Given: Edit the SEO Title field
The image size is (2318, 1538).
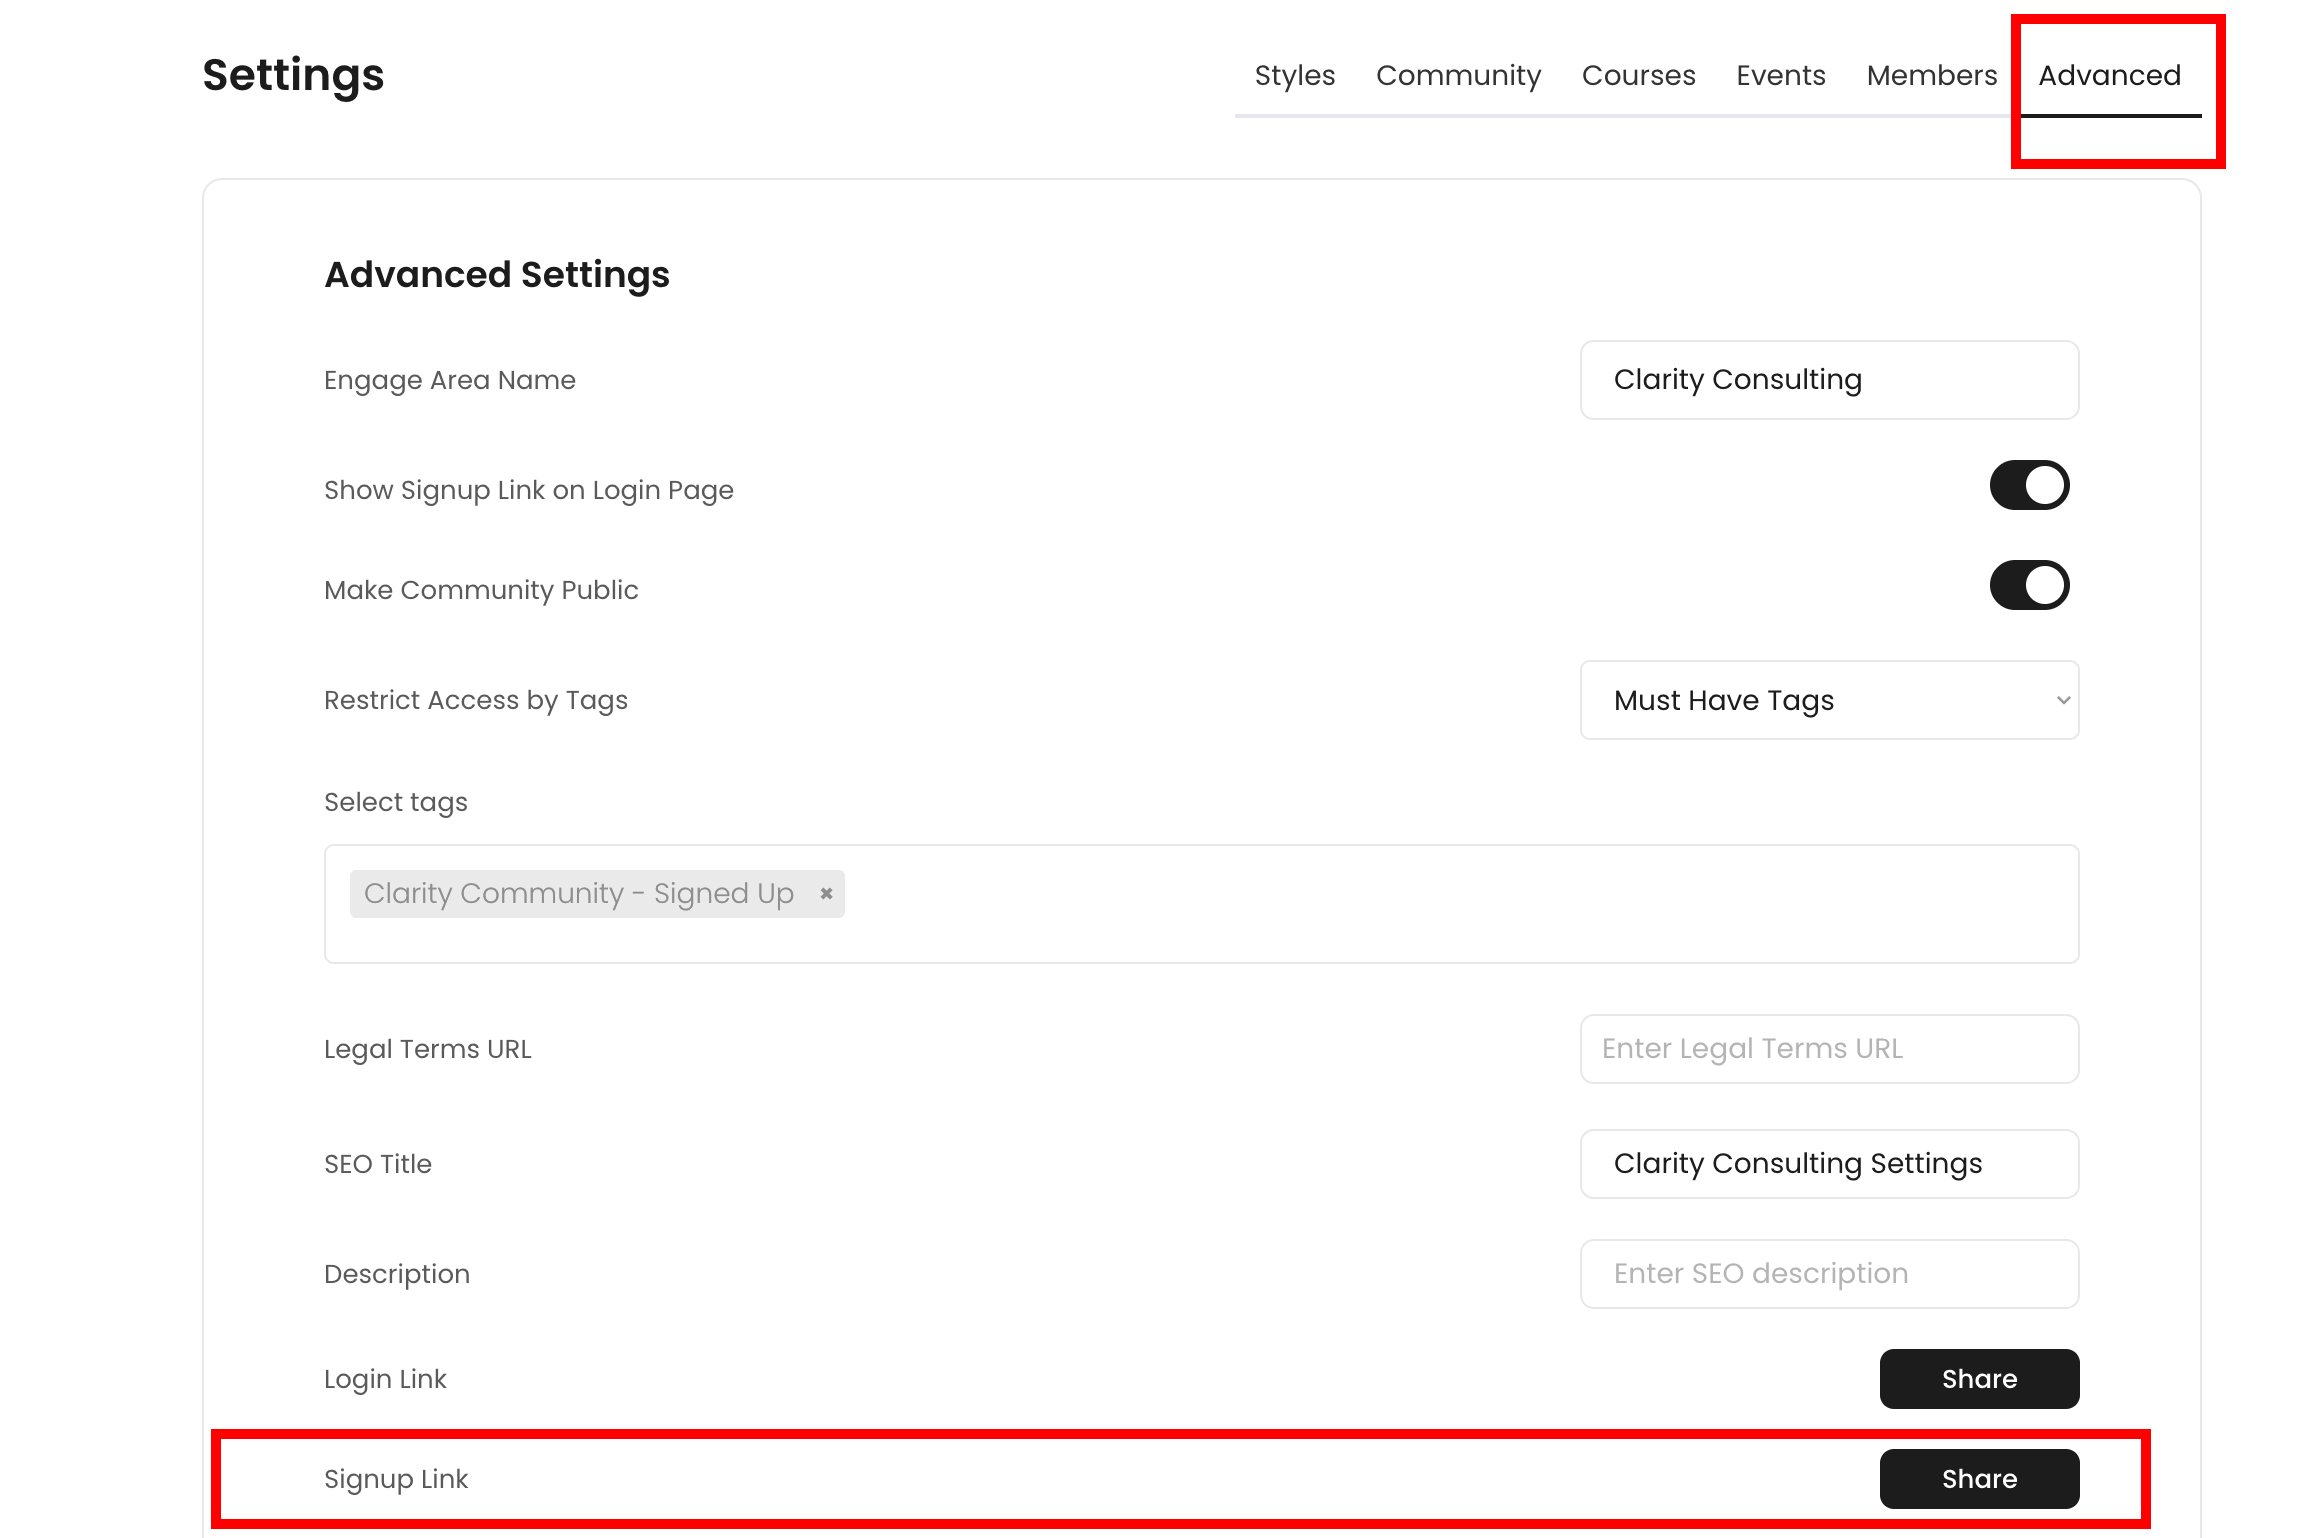Looking at the screenshot, I should tap(1828, 1164).
